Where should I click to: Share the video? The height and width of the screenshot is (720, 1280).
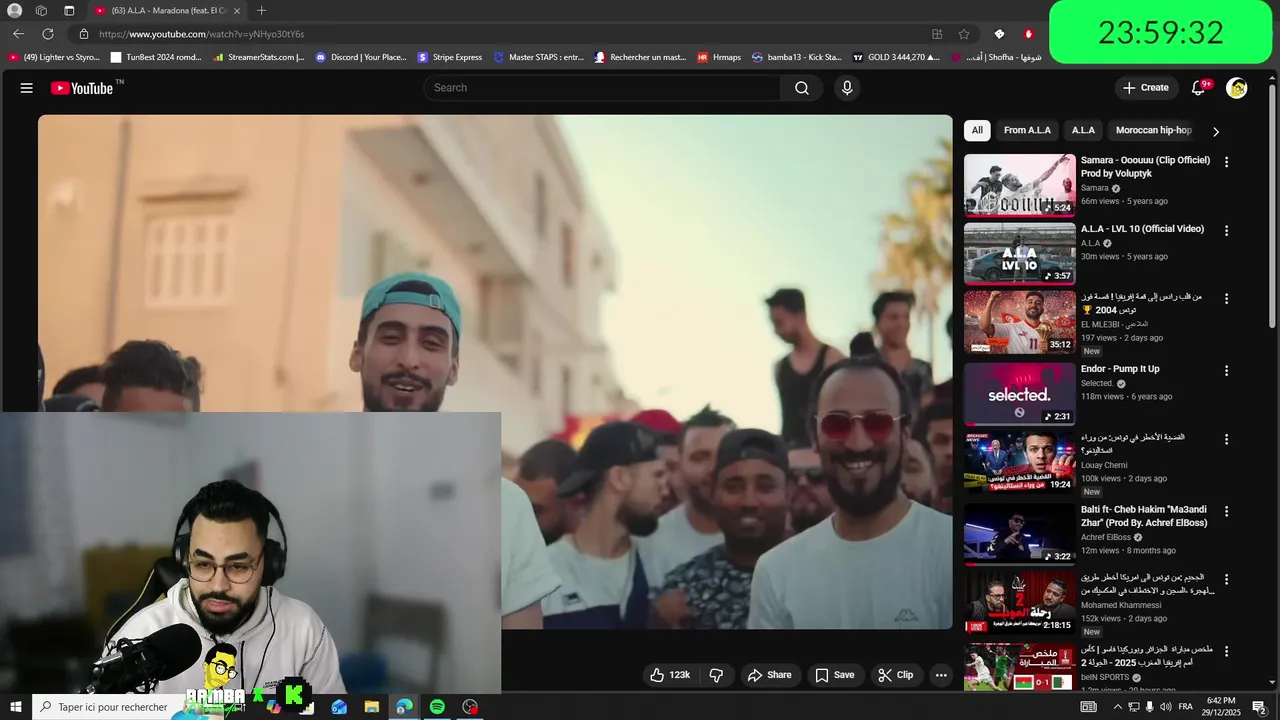click(x=770, y=675)
